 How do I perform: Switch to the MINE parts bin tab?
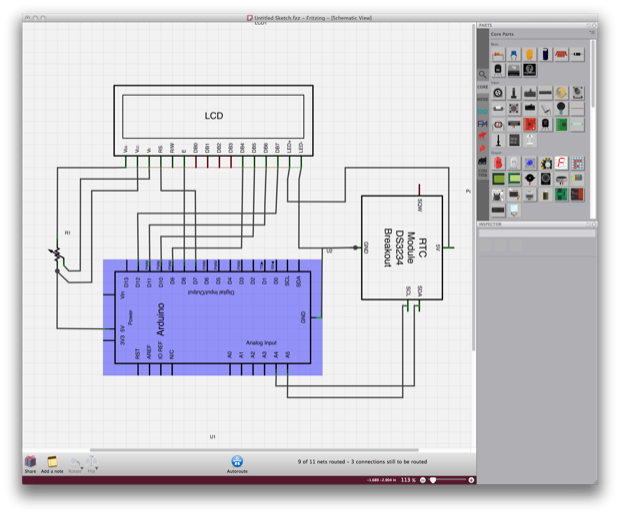point(482,99)
